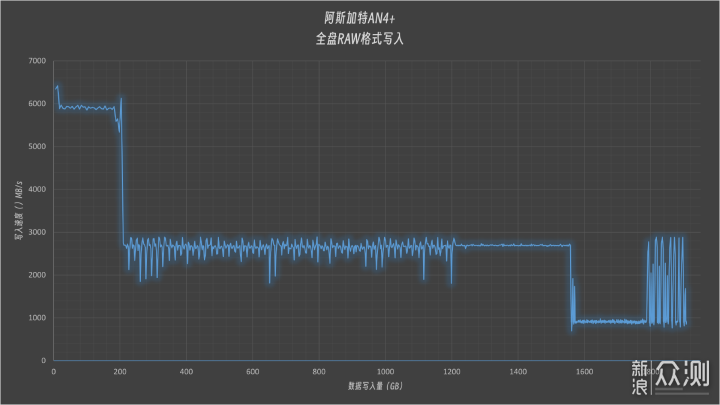Click the y-axis label 3000
This screenshot has height=405, width=720.
[x=37, y=232]
